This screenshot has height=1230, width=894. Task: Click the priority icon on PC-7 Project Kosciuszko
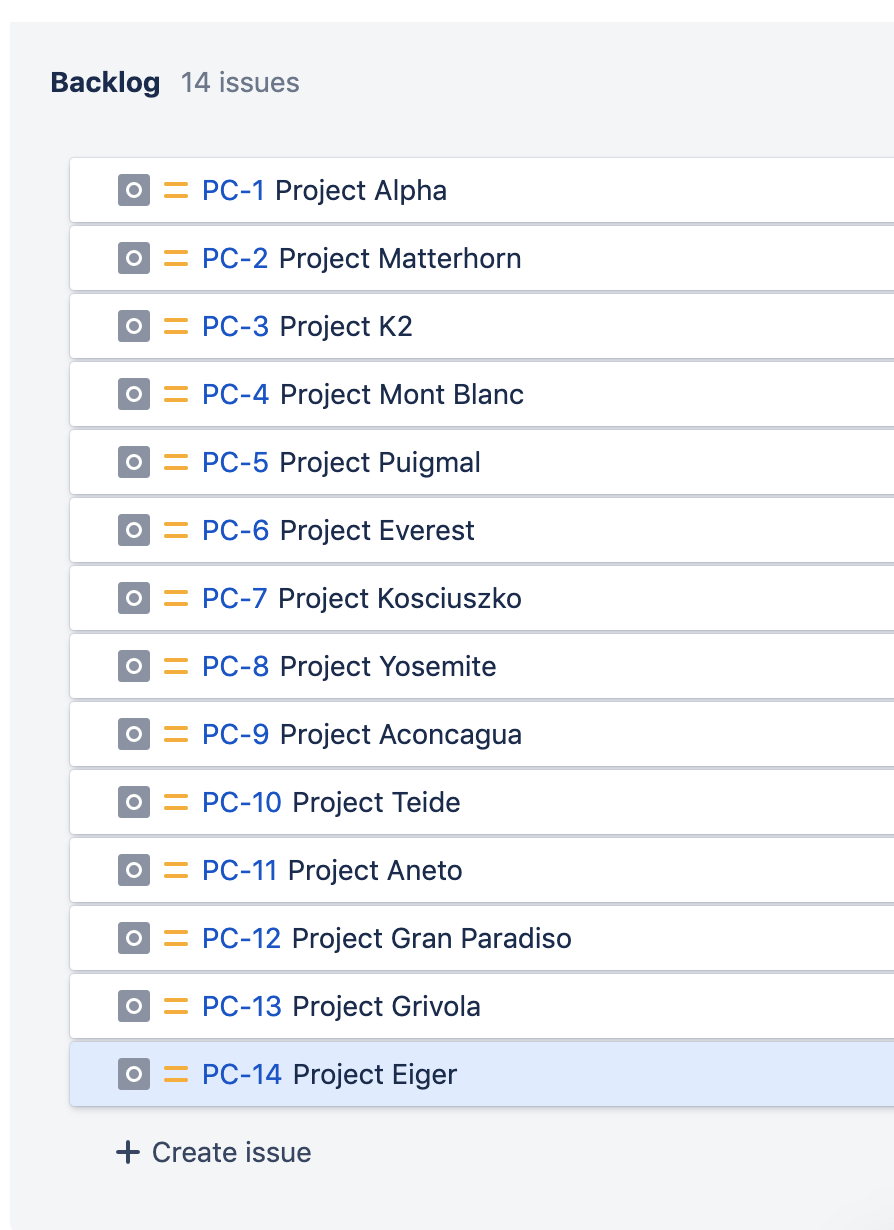tap(175, 598)
